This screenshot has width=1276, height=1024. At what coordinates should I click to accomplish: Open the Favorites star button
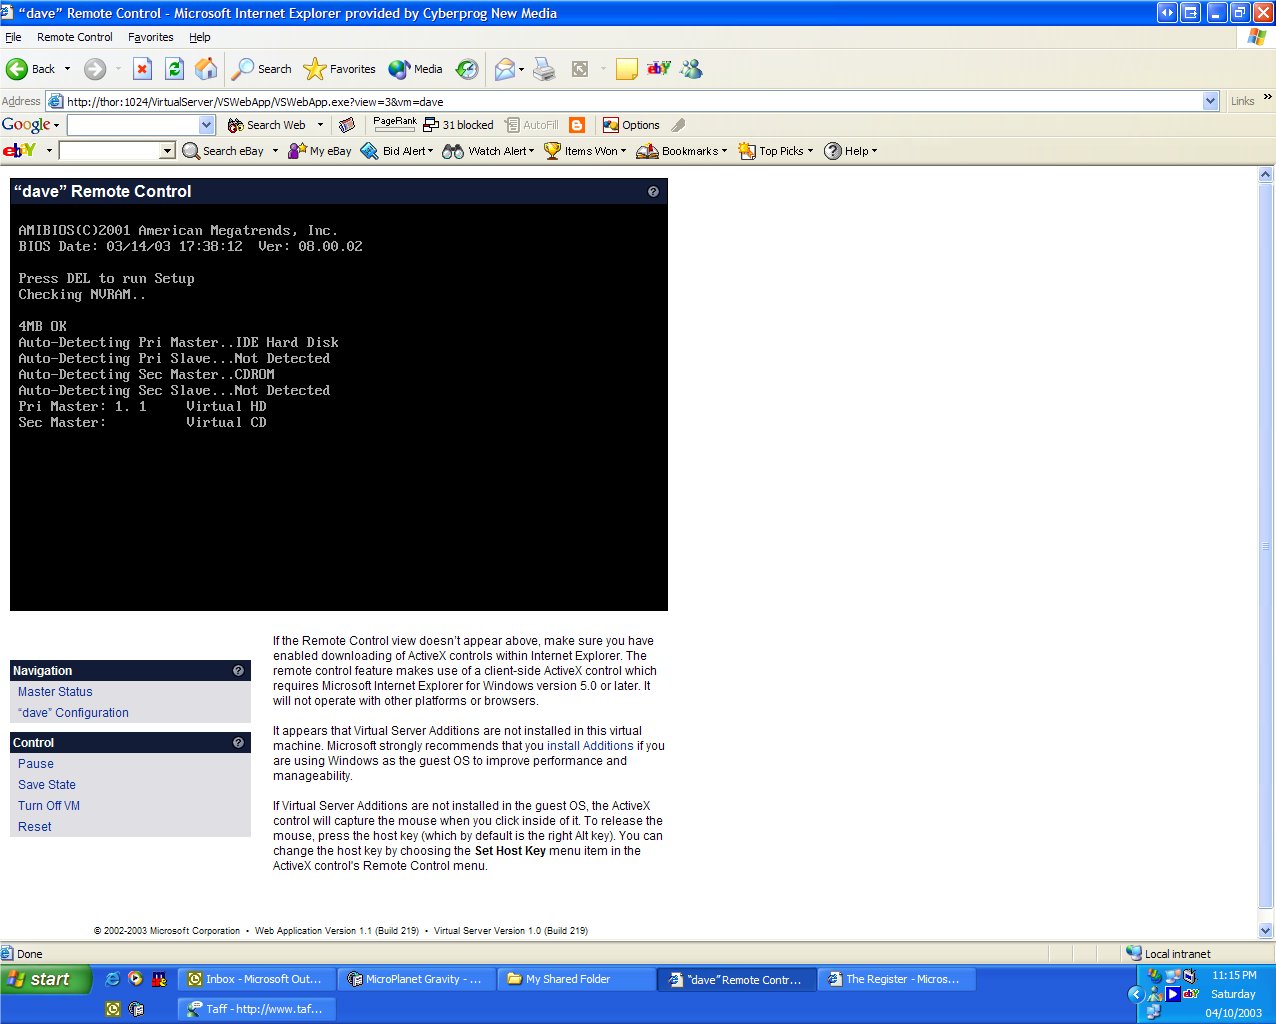[340, 69]
